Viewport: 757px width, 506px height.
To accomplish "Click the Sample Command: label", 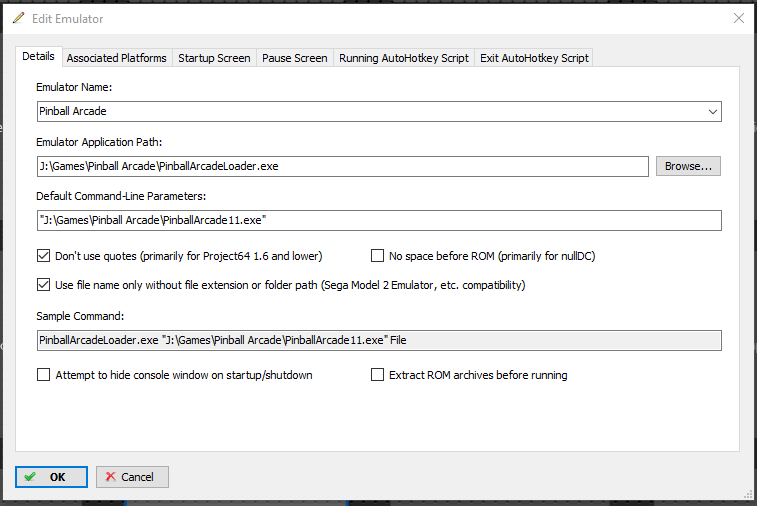I will coord(80,316).
